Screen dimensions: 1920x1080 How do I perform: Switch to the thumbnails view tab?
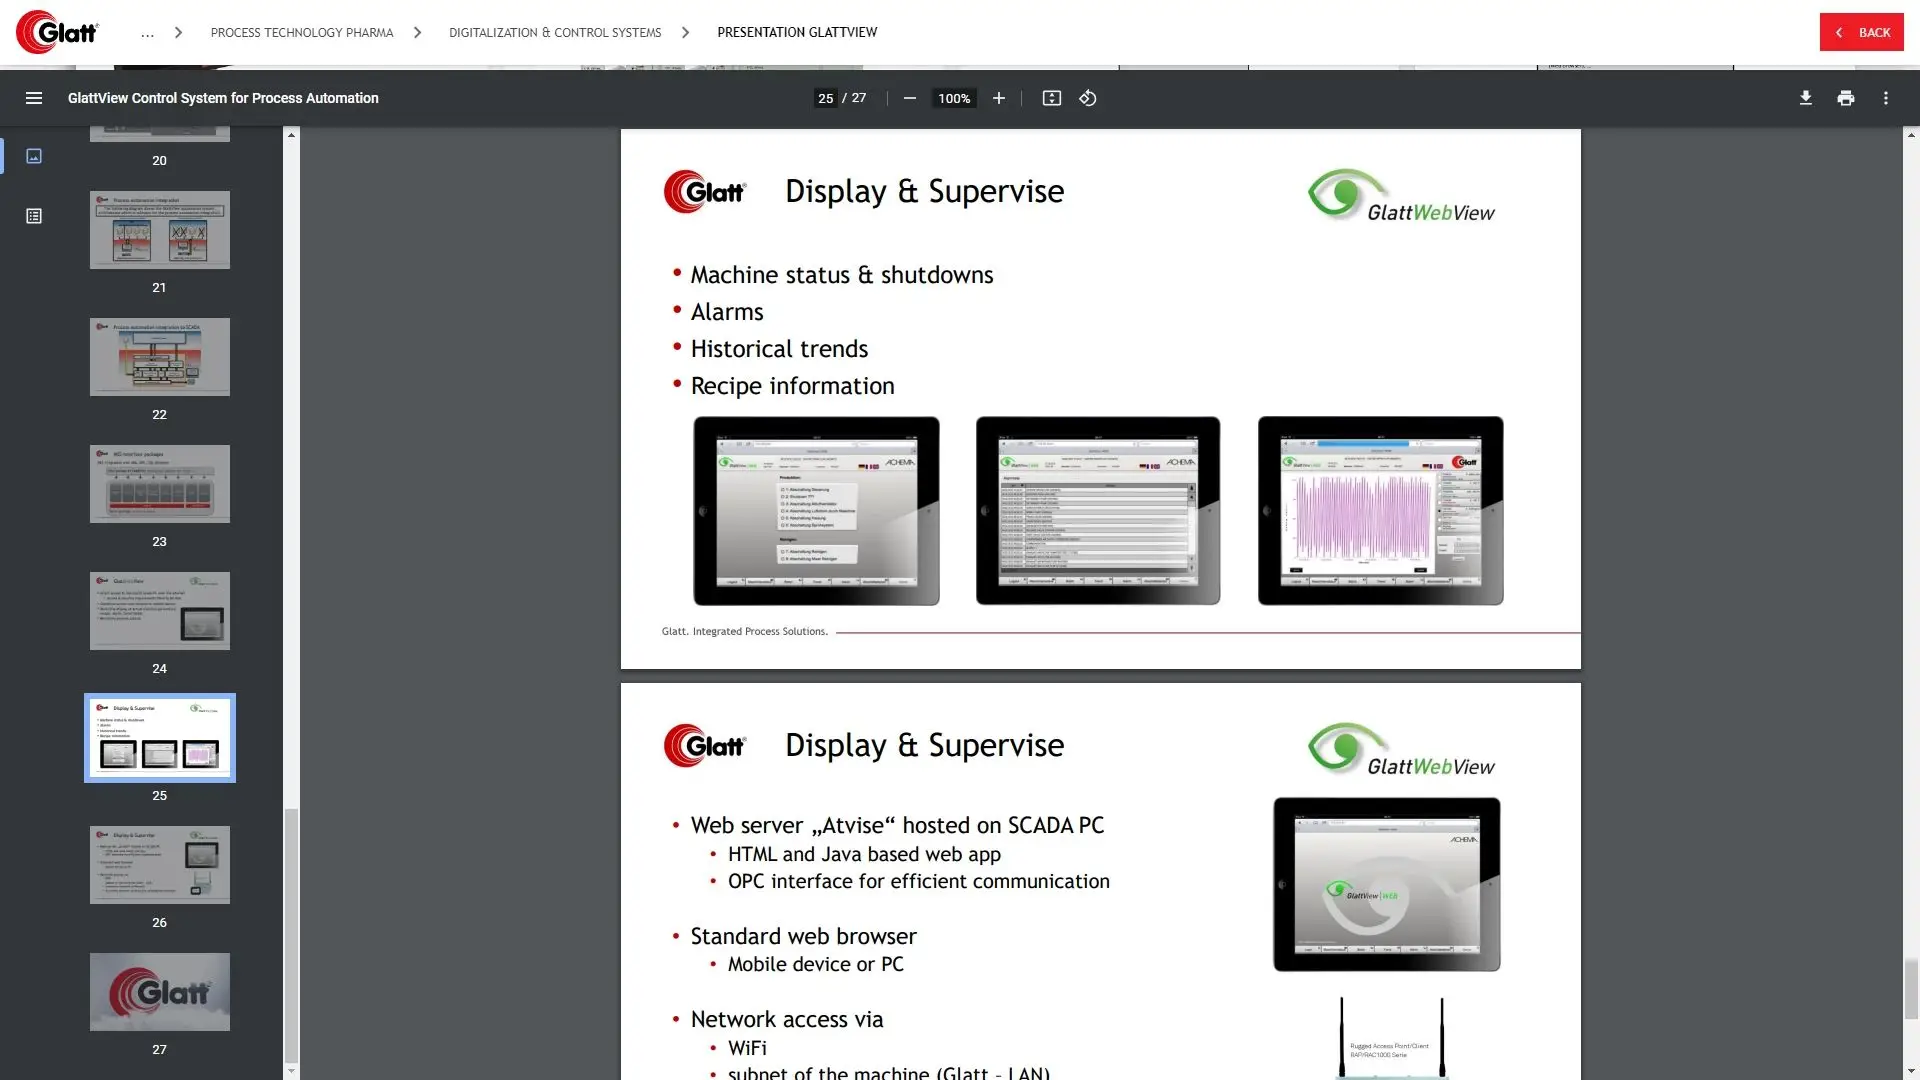click(x=34, y=156)
